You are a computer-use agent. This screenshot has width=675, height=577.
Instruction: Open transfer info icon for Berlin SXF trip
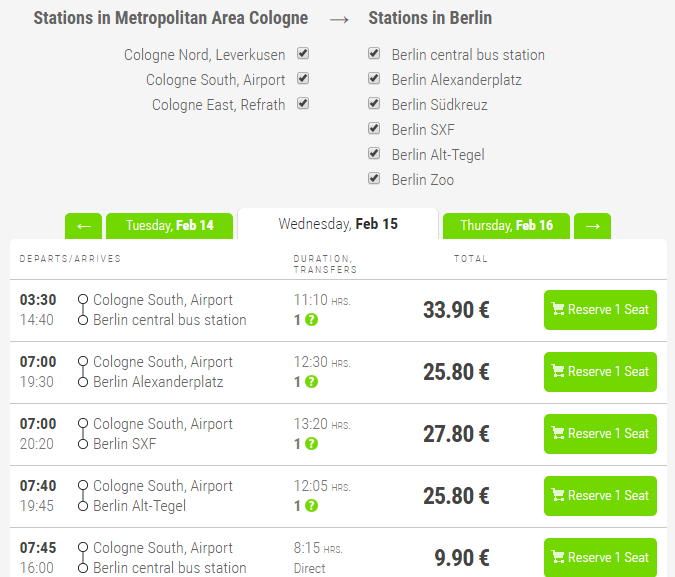[x=311, y=444]
